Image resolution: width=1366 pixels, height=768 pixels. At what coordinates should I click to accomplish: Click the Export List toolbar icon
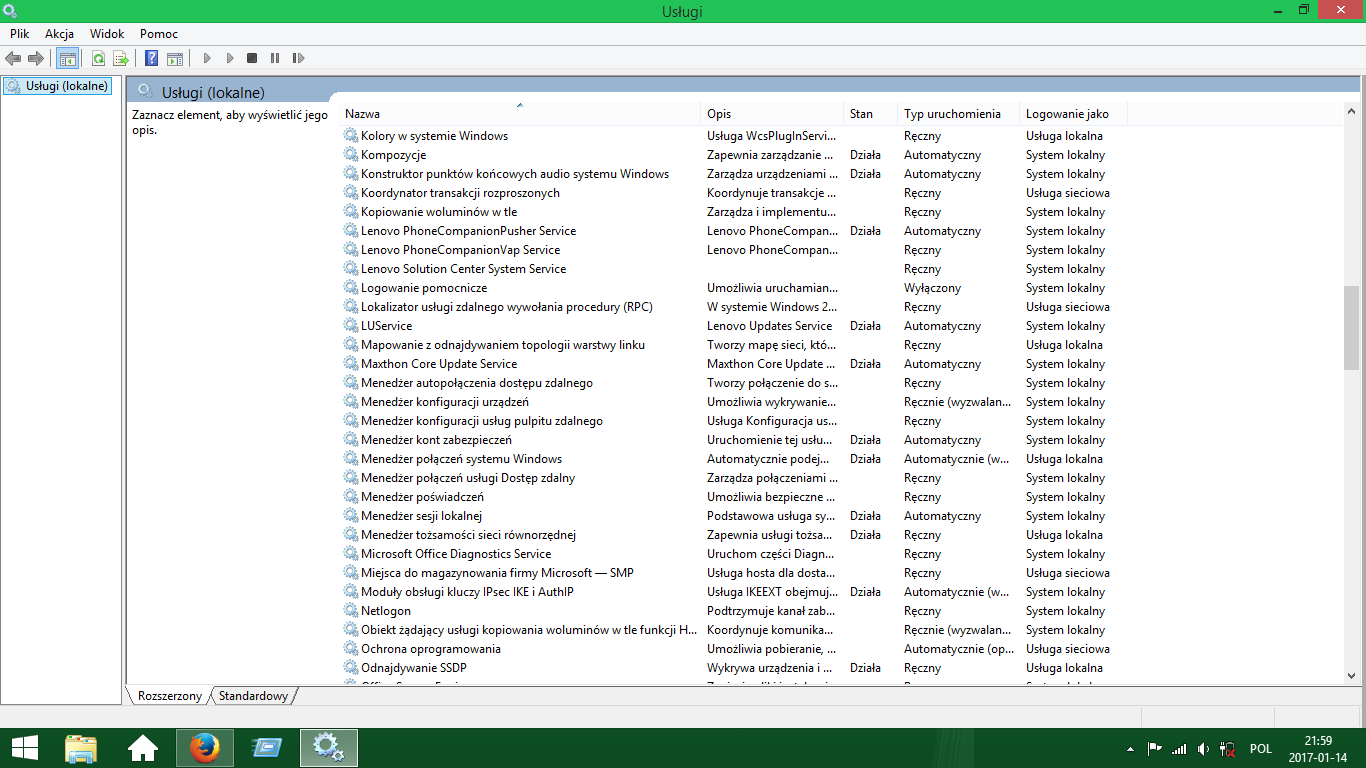pos(121,59)
